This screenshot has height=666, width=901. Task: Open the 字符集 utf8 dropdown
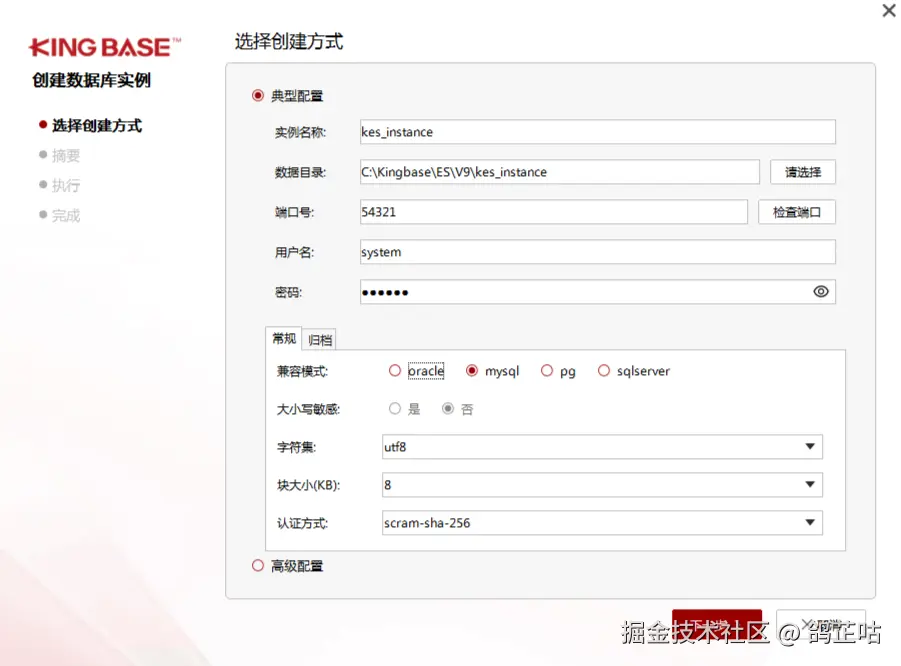point(602,447)
